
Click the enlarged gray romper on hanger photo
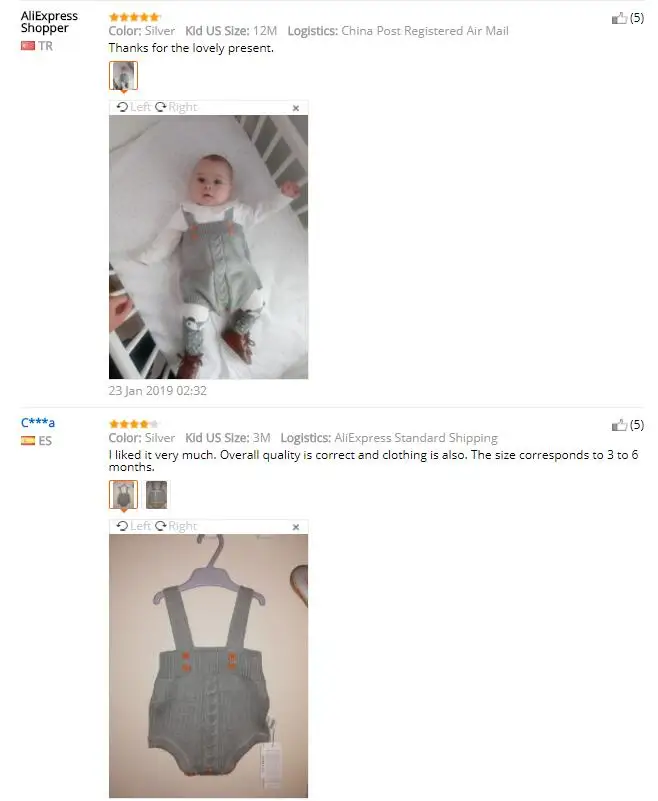208,666
